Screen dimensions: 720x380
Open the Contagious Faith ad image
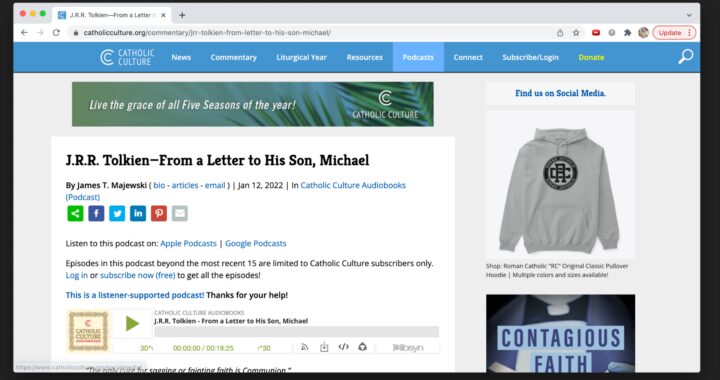pos(561,333)
